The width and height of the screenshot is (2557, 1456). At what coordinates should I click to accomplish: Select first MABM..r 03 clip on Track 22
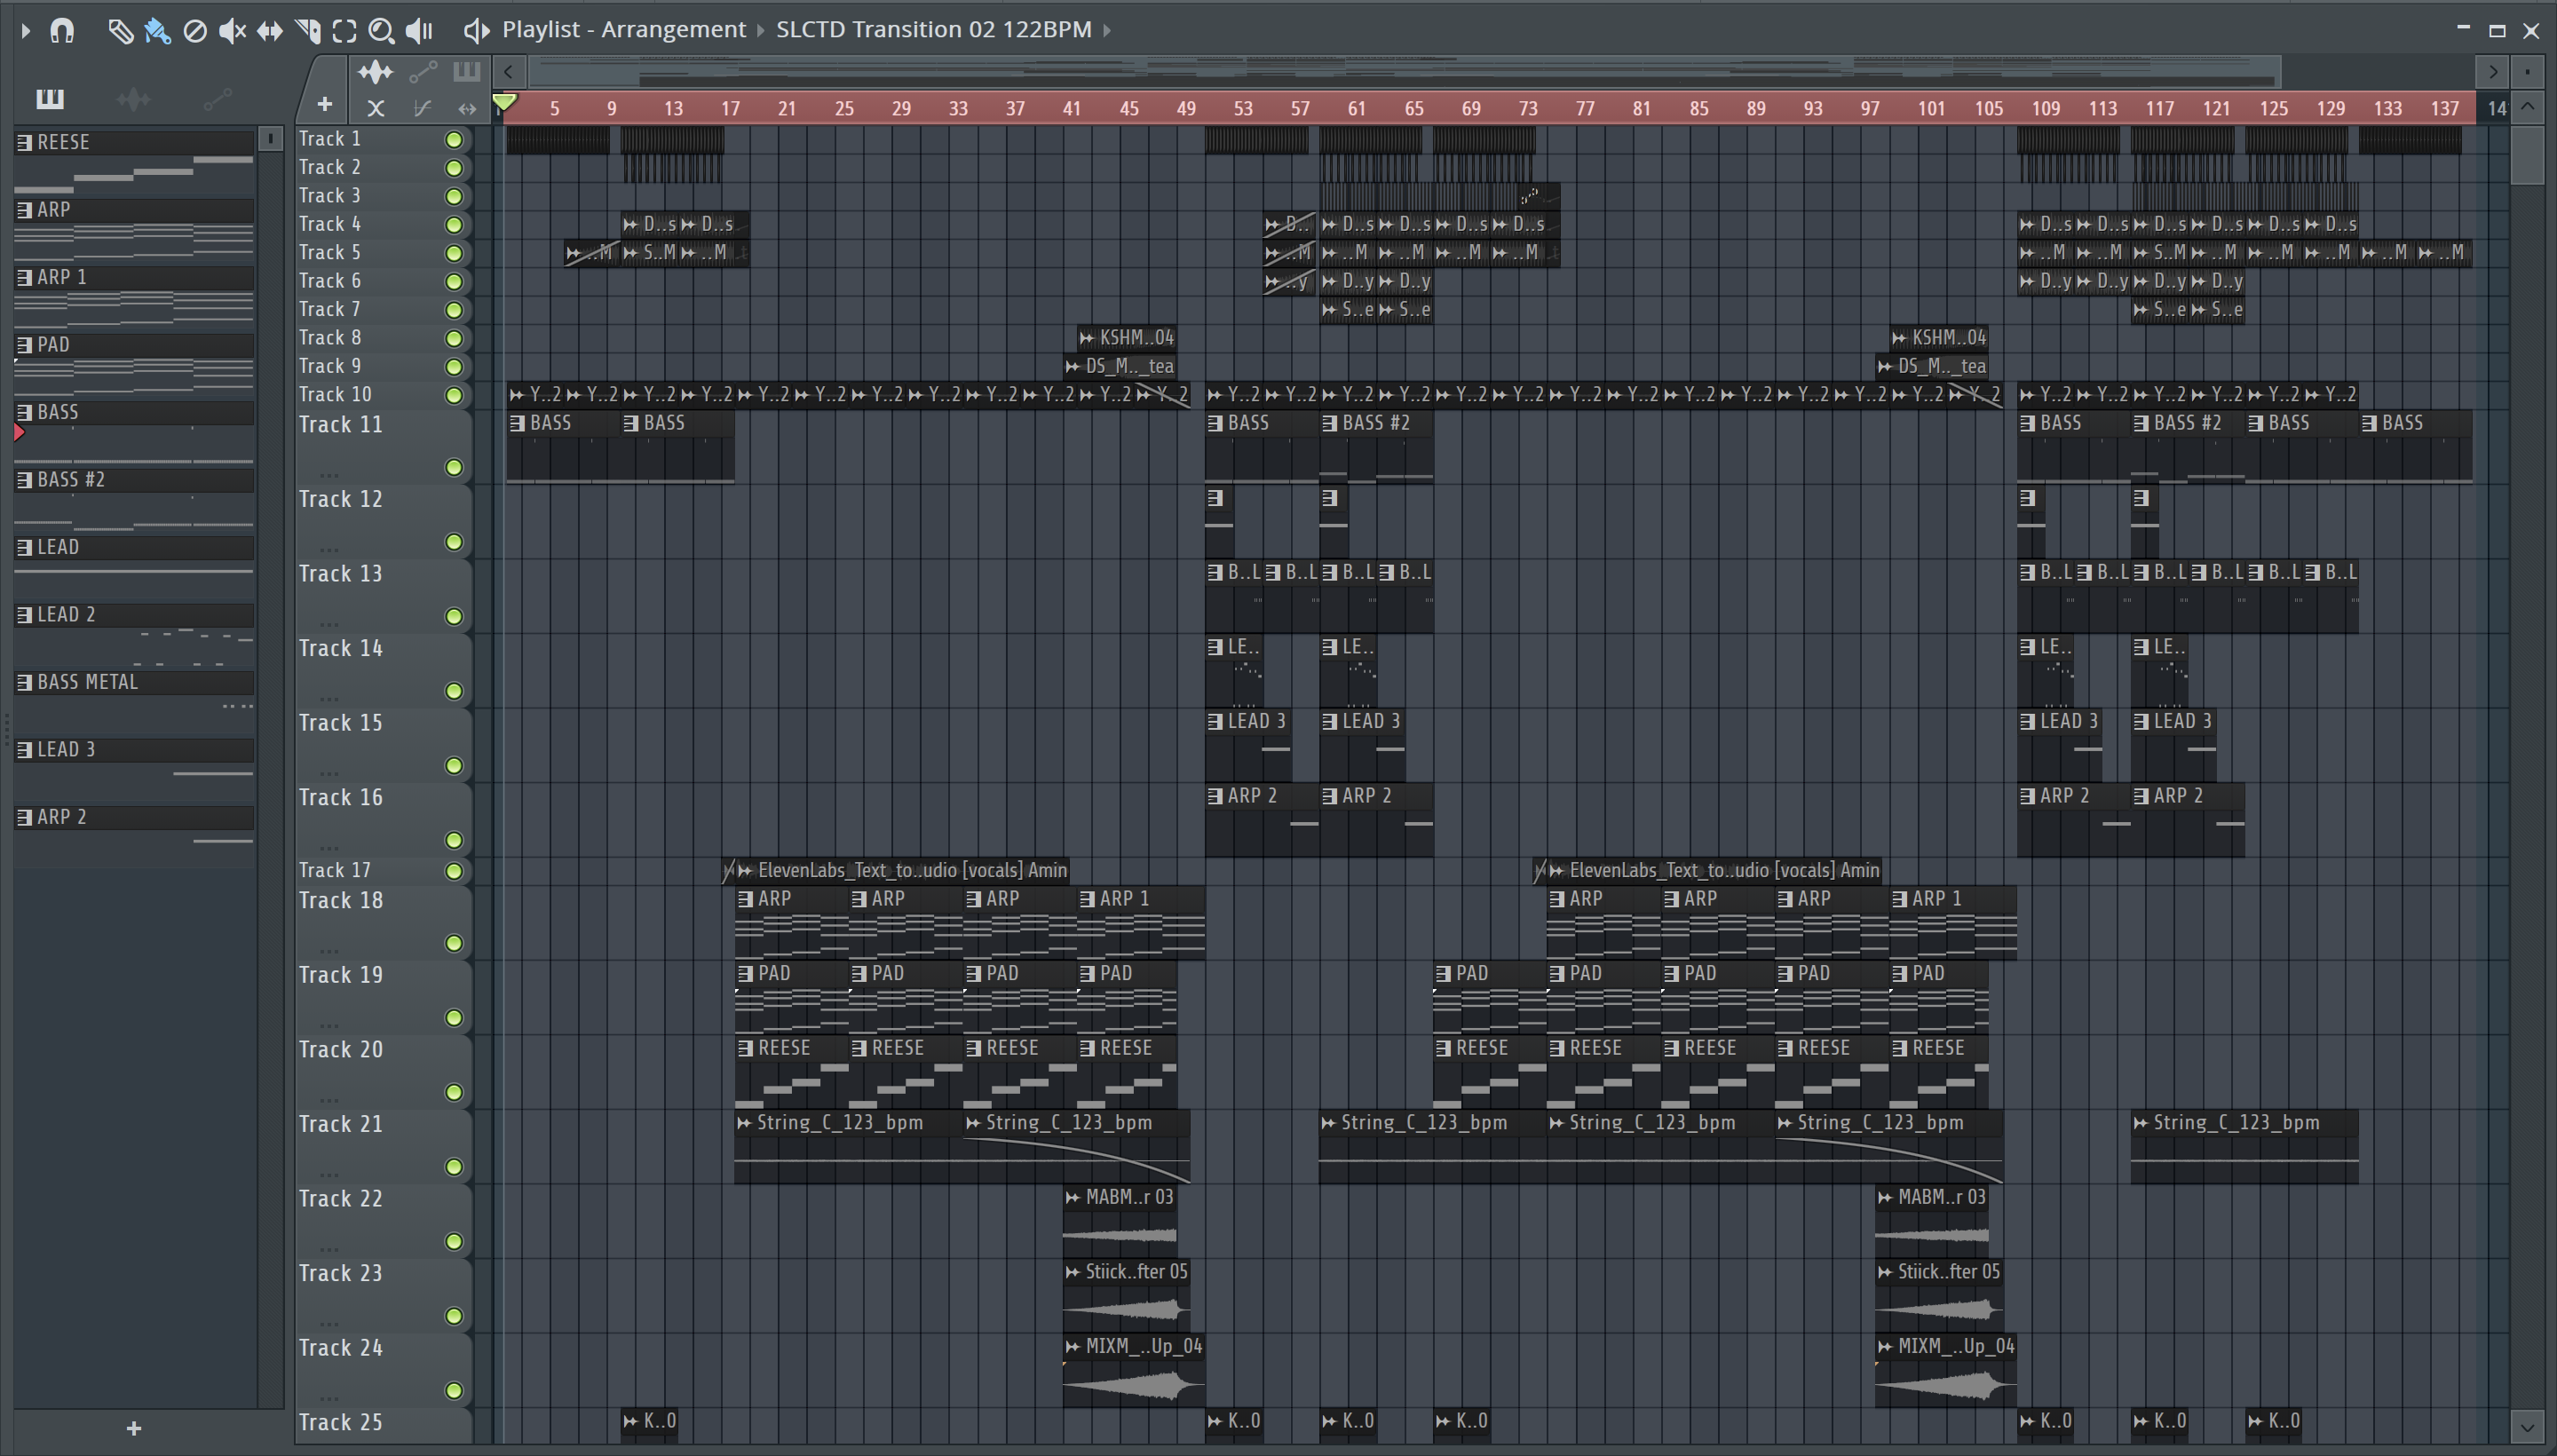(1120, 1221)
